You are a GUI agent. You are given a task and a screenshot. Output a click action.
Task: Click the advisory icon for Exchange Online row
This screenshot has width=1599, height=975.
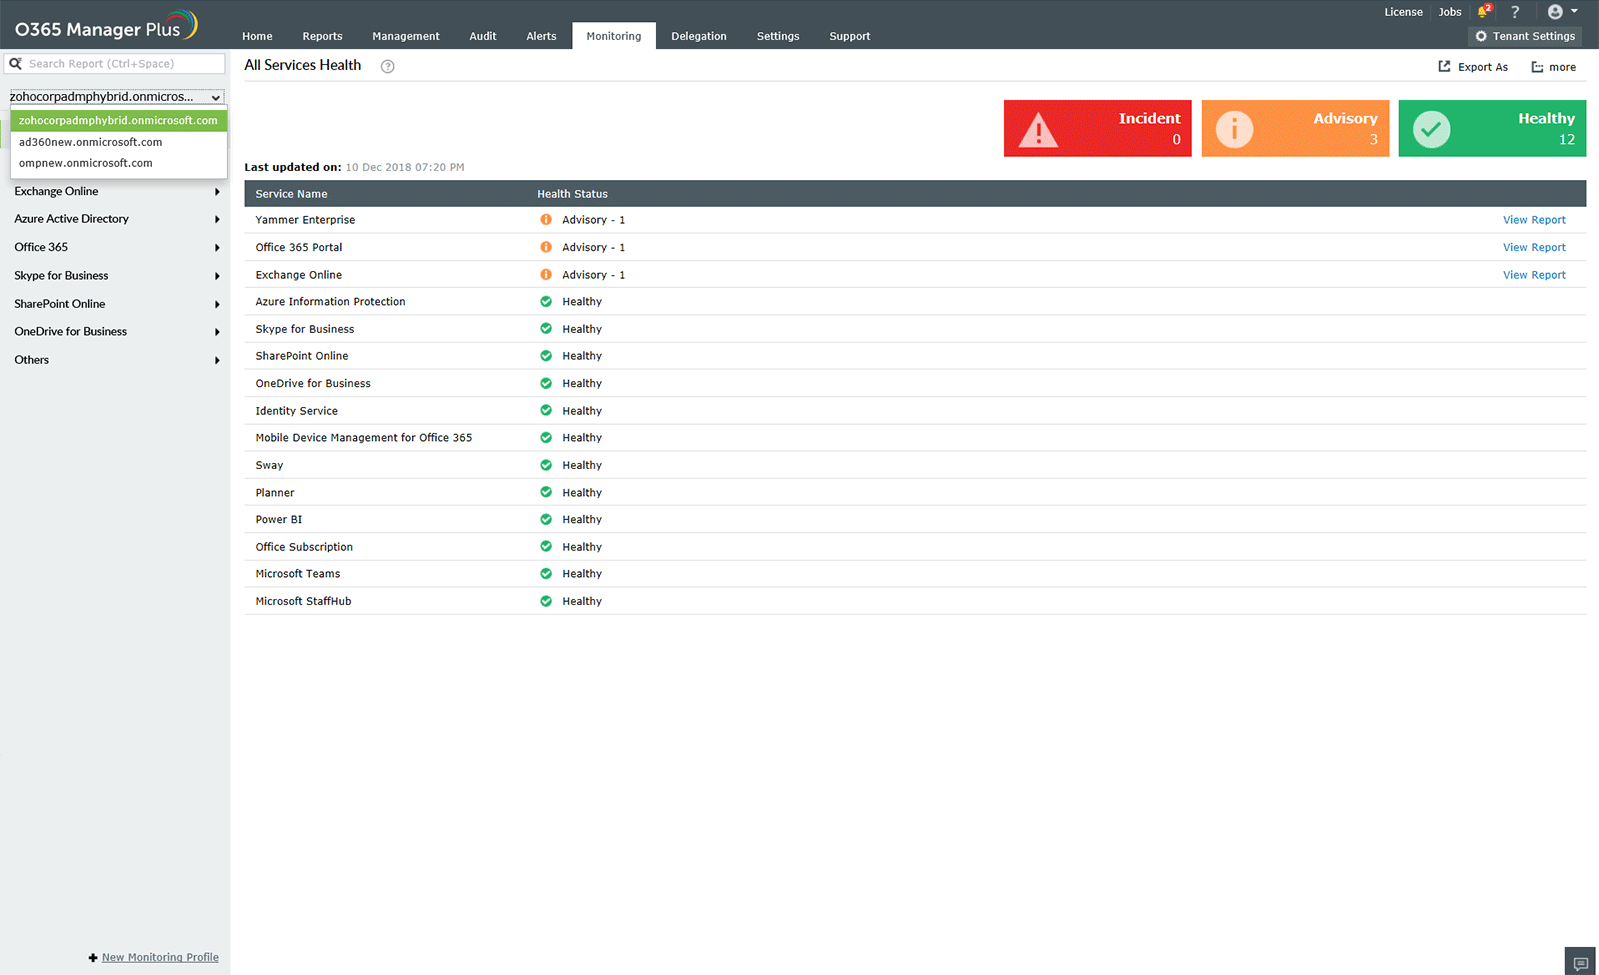click(546, 274)
